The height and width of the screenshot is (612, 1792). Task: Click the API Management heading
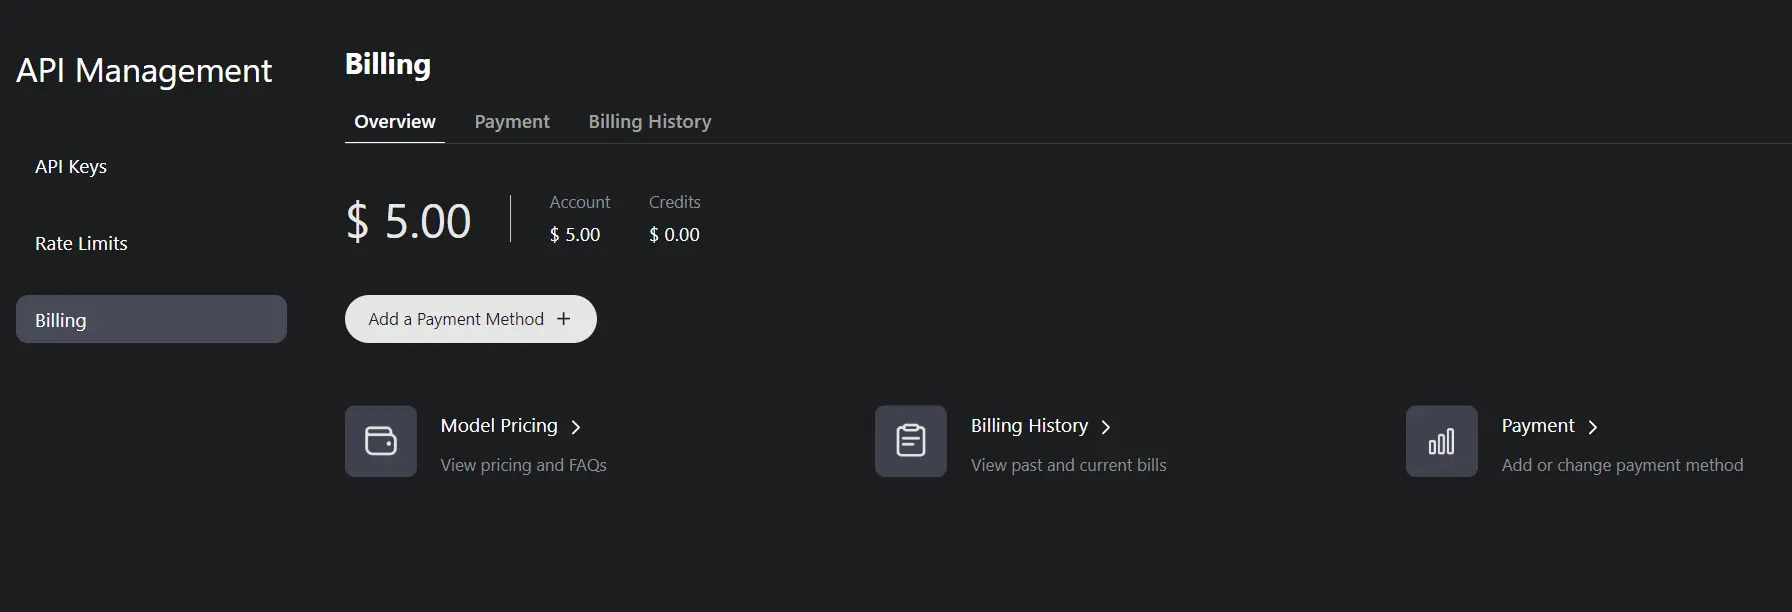(144, 70)
